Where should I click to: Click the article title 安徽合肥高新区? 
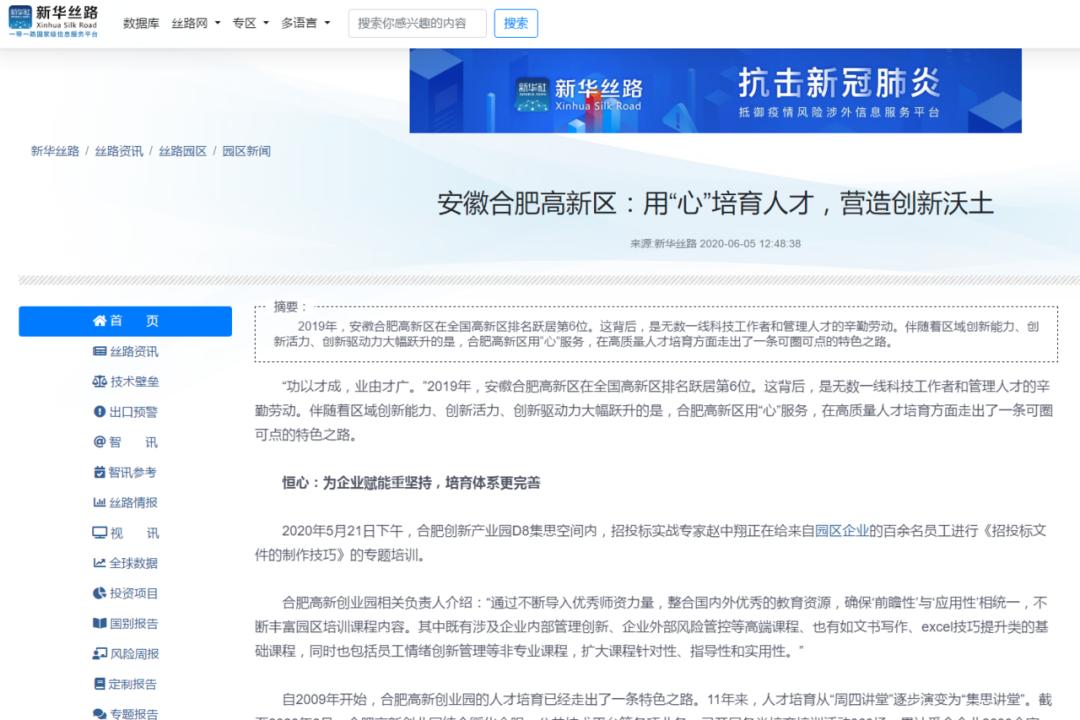pos(716,205)
